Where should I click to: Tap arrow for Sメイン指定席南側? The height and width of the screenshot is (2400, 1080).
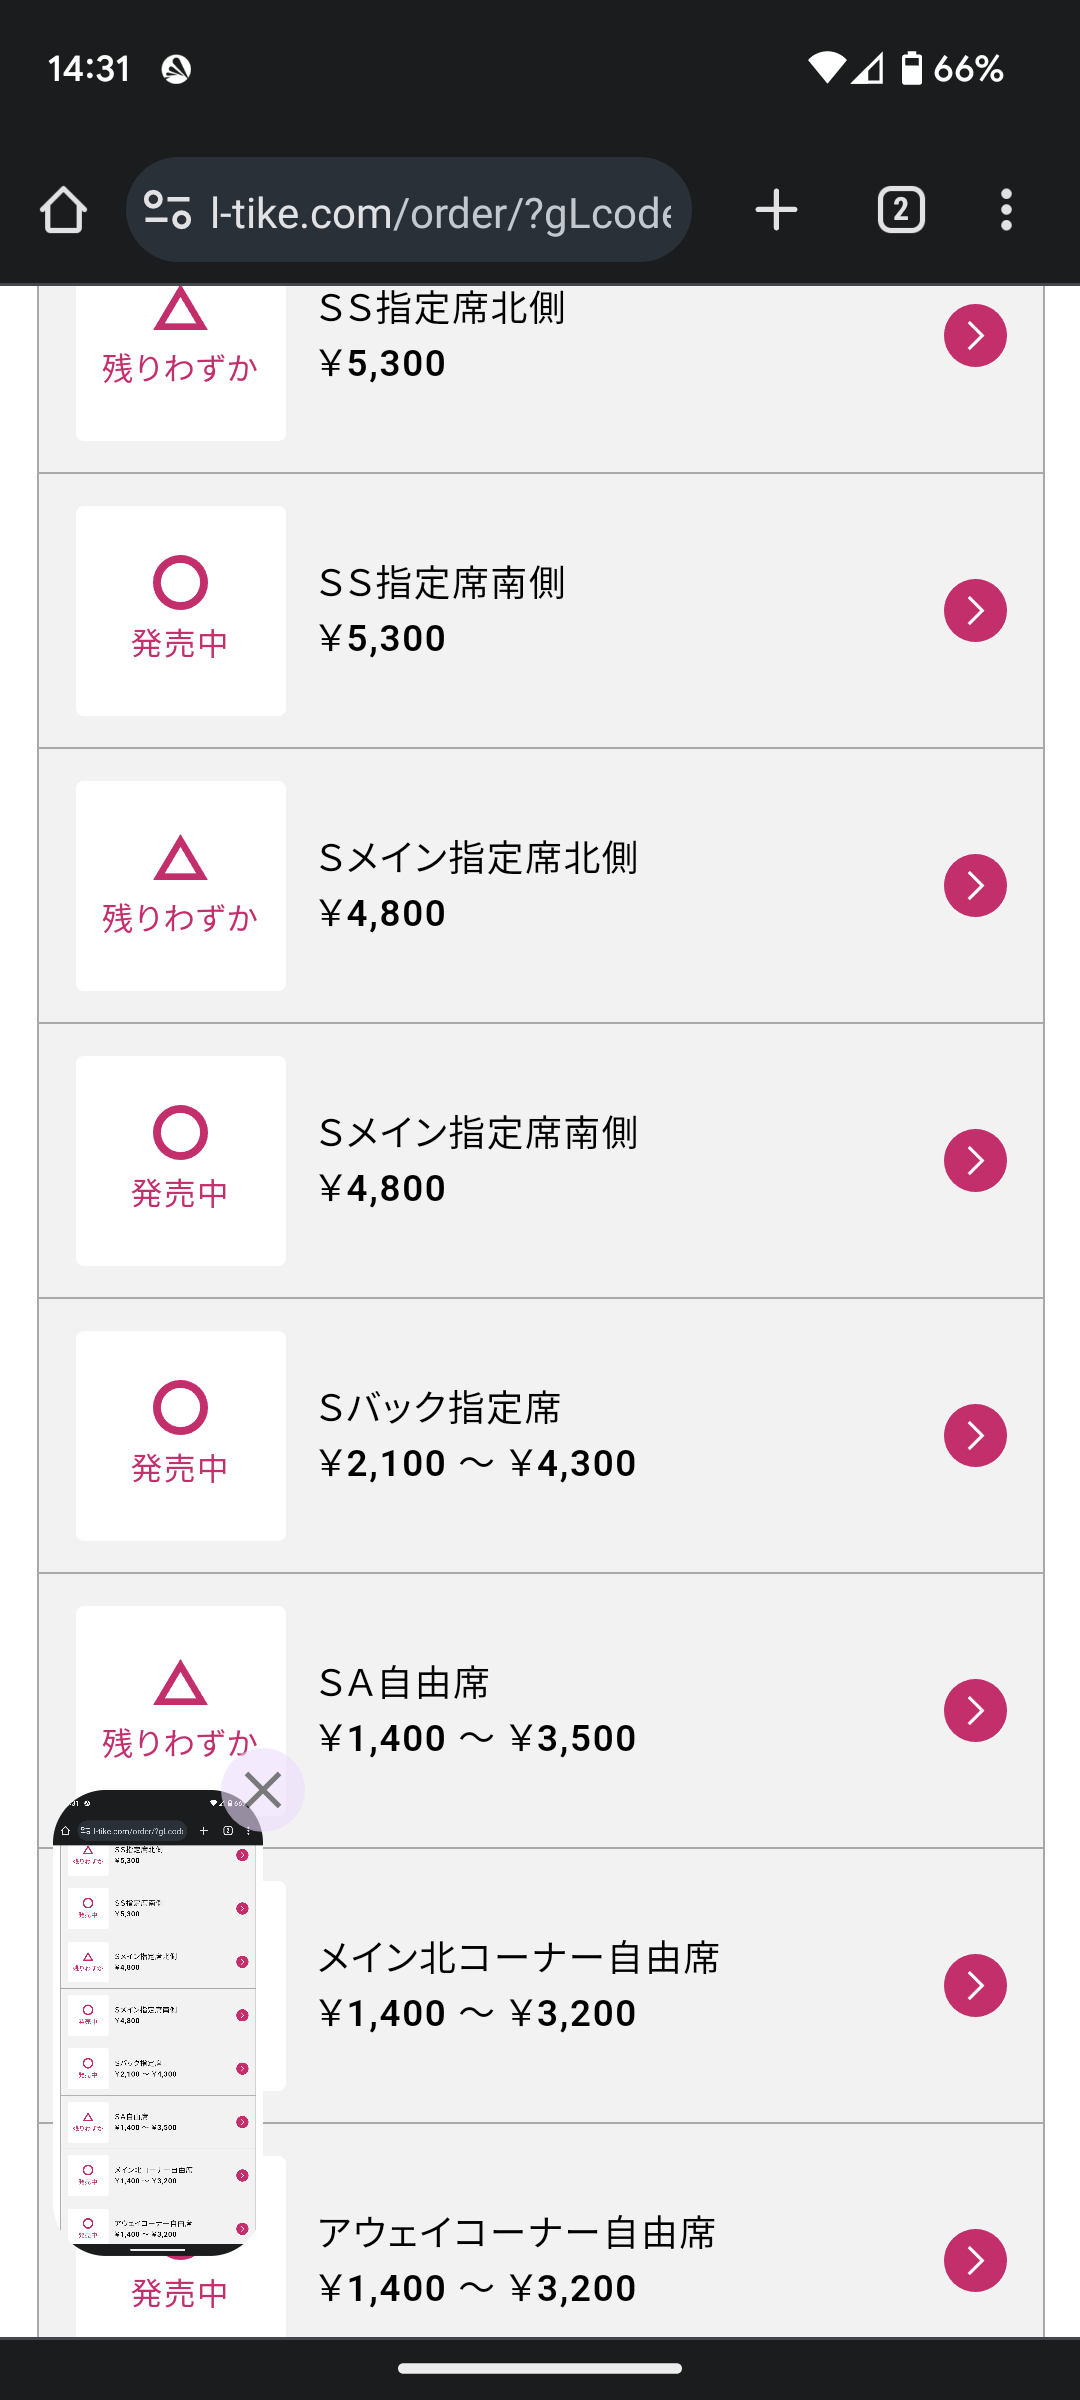point(975,1161)
